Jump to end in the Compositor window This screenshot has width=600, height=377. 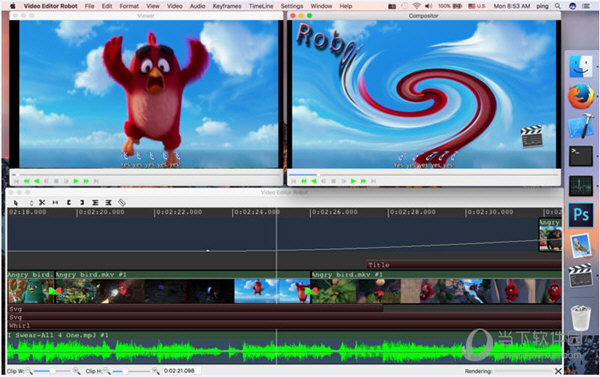[373, 181]
